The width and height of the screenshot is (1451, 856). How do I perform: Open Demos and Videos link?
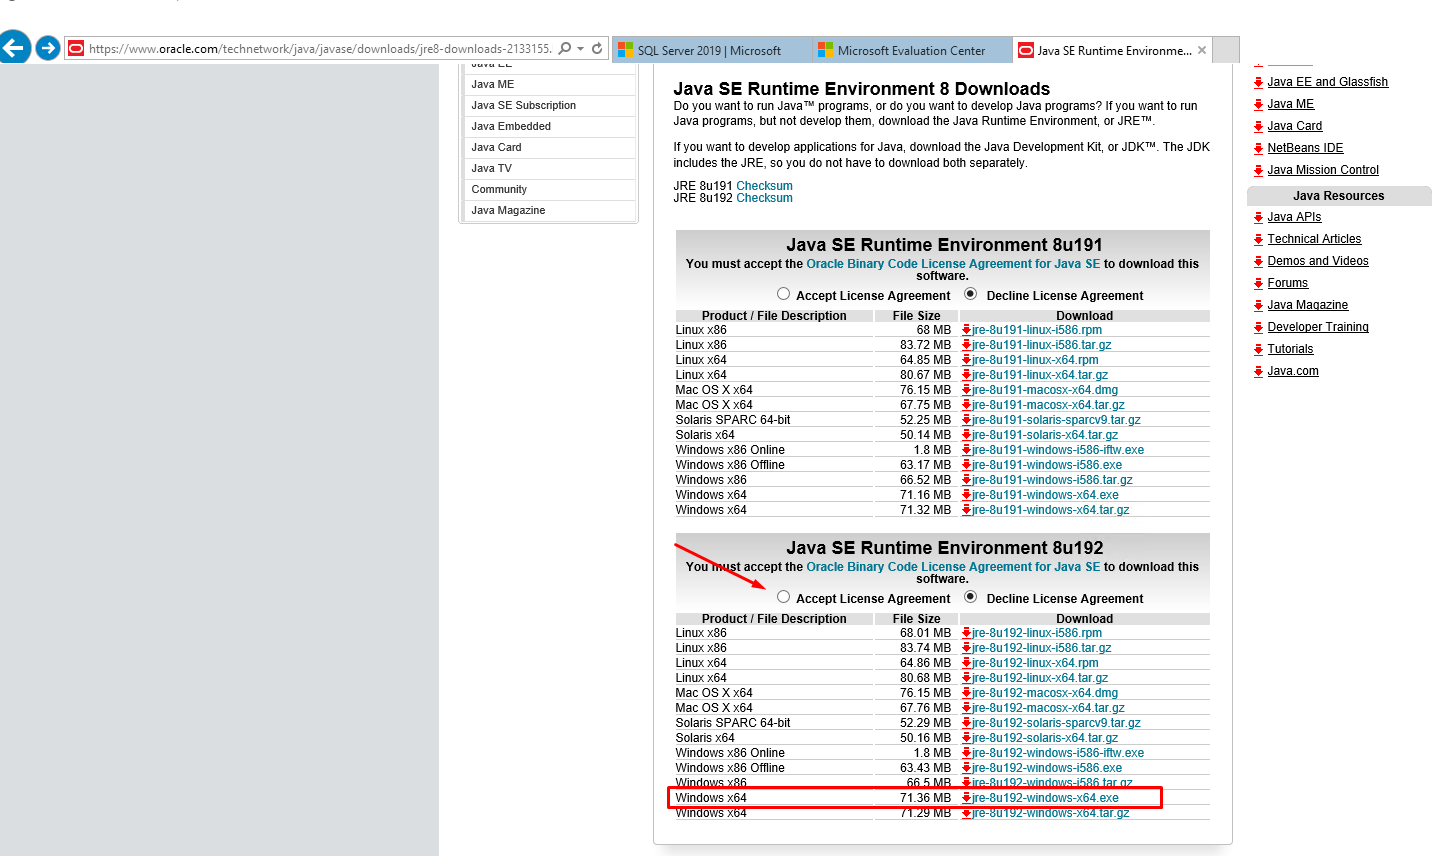(1318, 261)
